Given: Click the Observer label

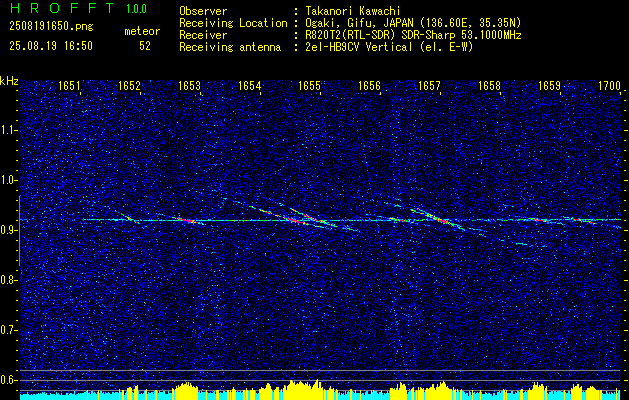Looking at the screenshot, I should (x=203, y=11).
